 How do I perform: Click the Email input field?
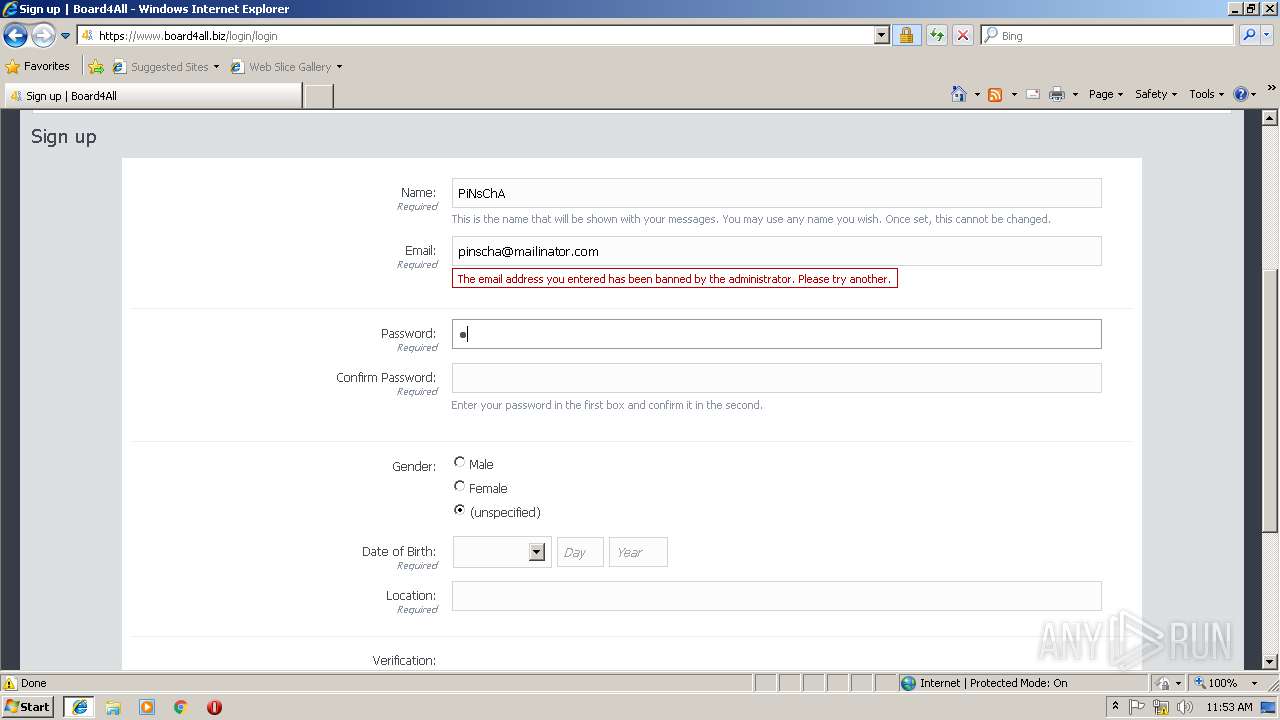pyautogui.click(x=776, y=251)
